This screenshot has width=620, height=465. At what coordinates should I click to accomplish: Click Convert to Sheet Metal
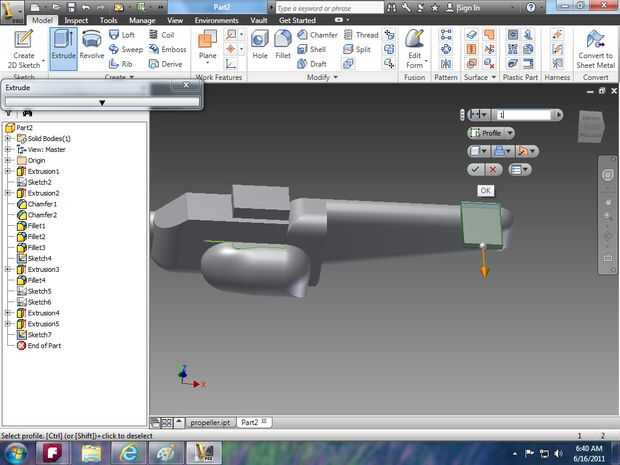click(595, 49)
